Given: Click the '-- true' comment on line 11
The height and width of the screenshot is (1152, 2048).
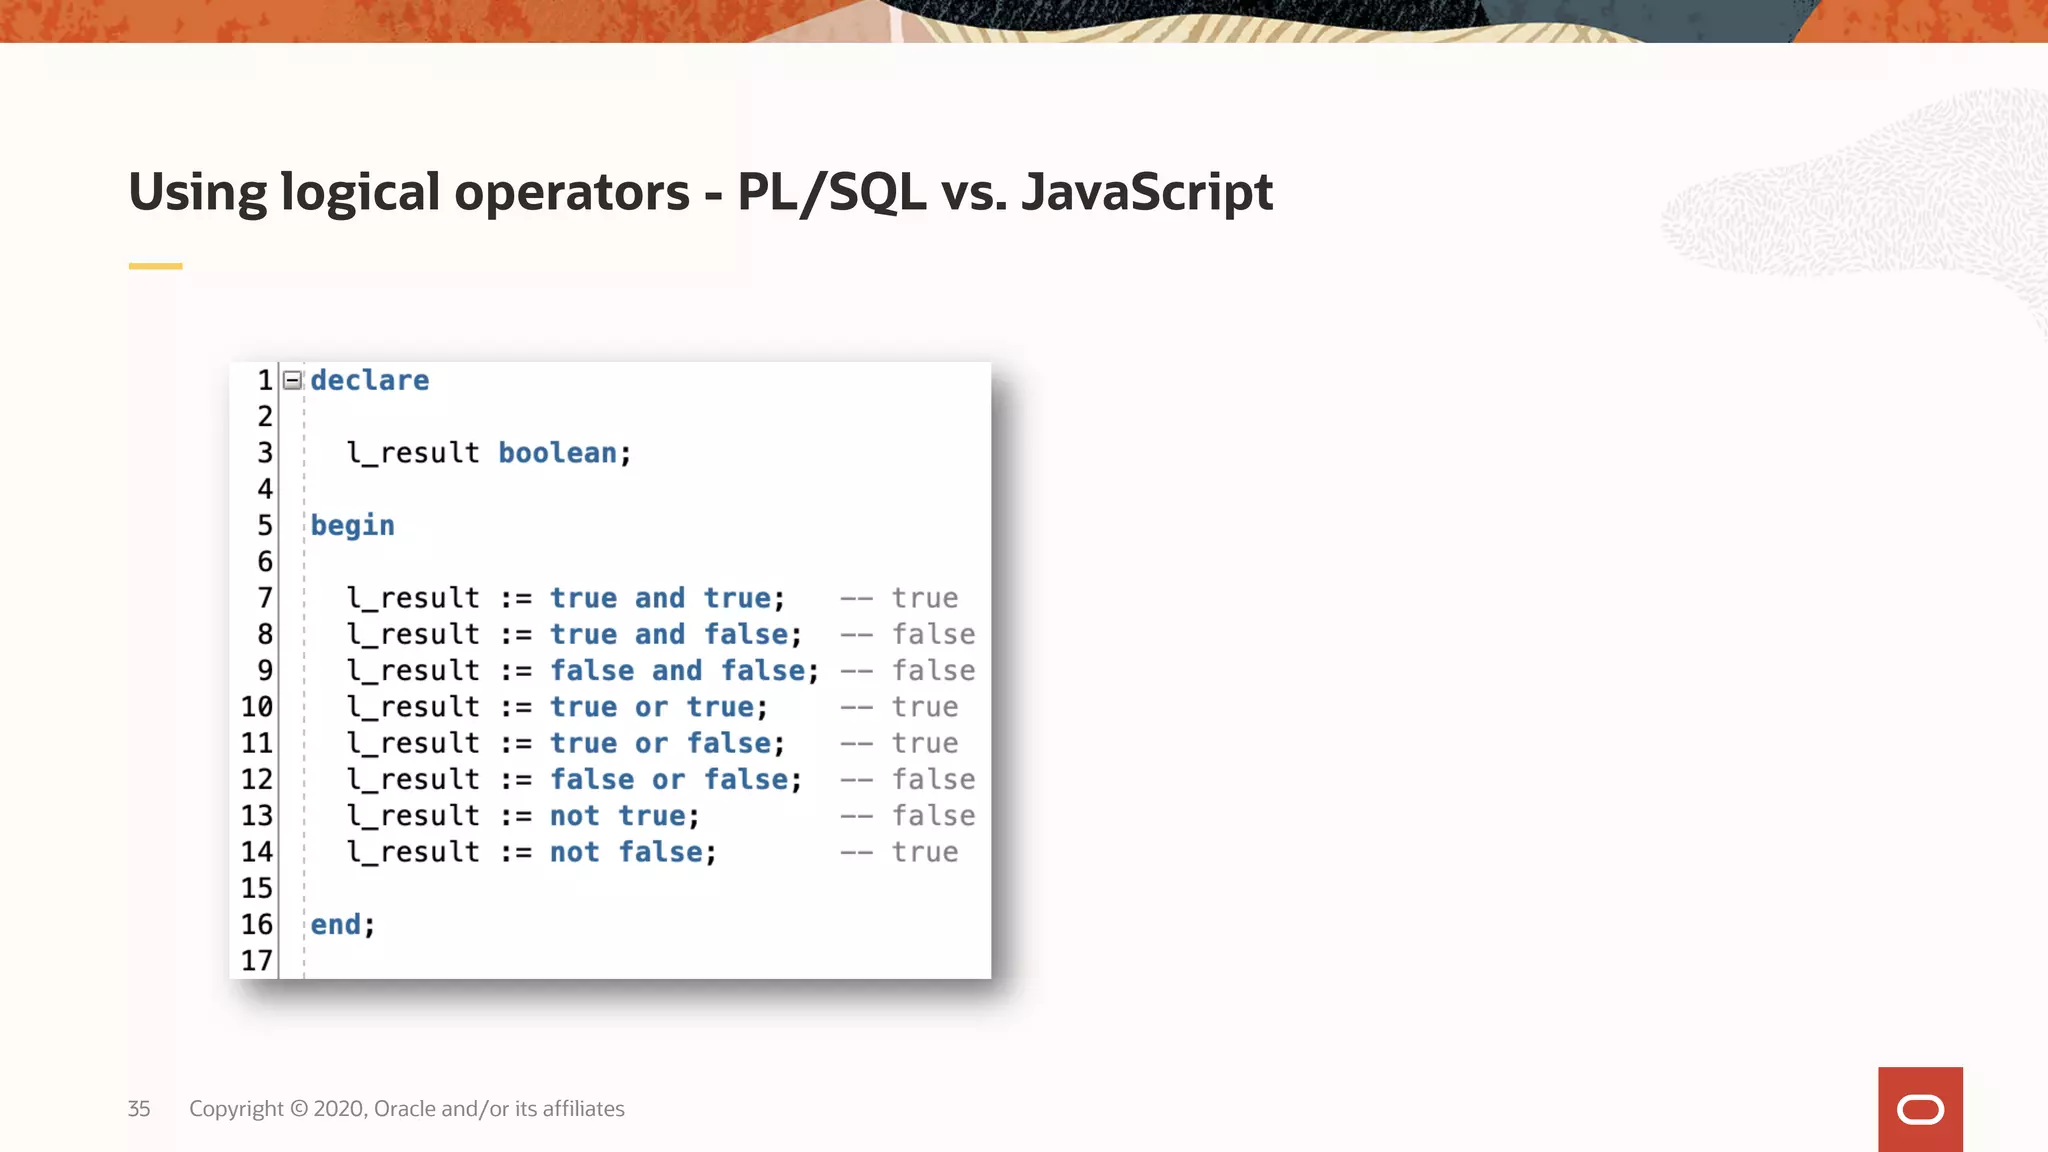Looking at the screenshot, I should pos(899,743).
